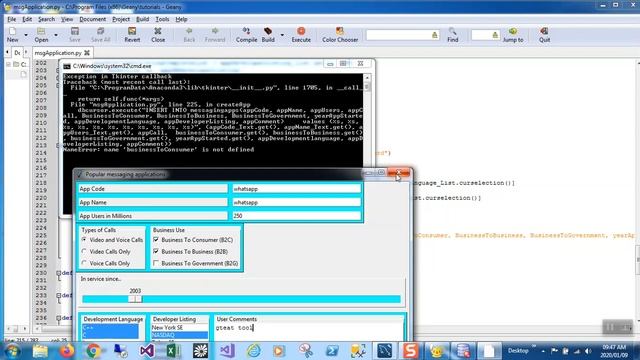
Task: Uncheck Business To Consumer (B2C) checkbox
Action: (x=156, y=240)
